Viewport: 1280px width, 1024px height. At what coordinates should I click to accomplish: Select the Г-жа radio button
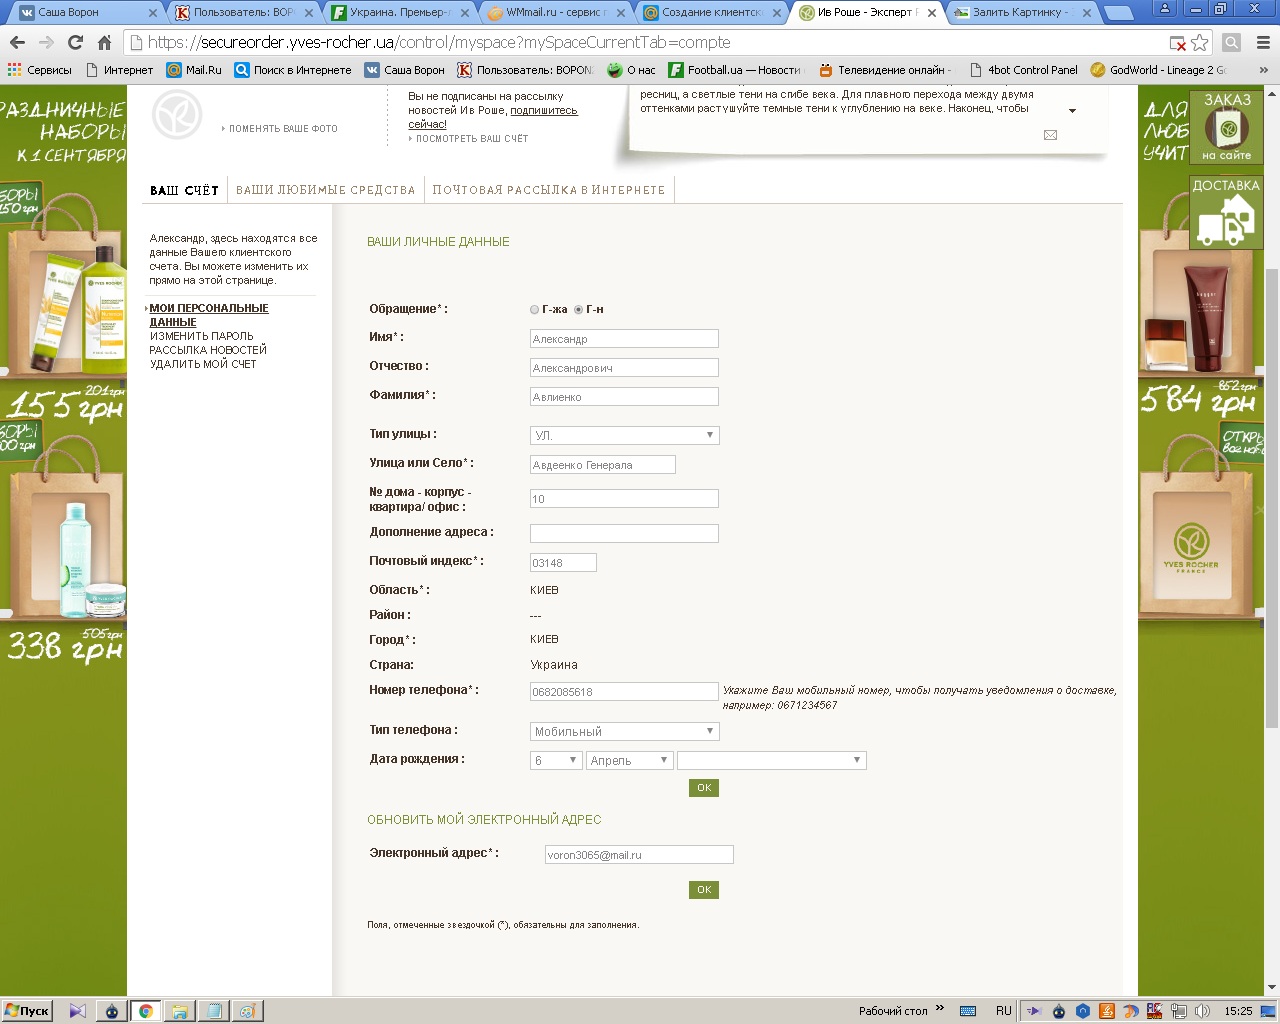tap(534, 310)
